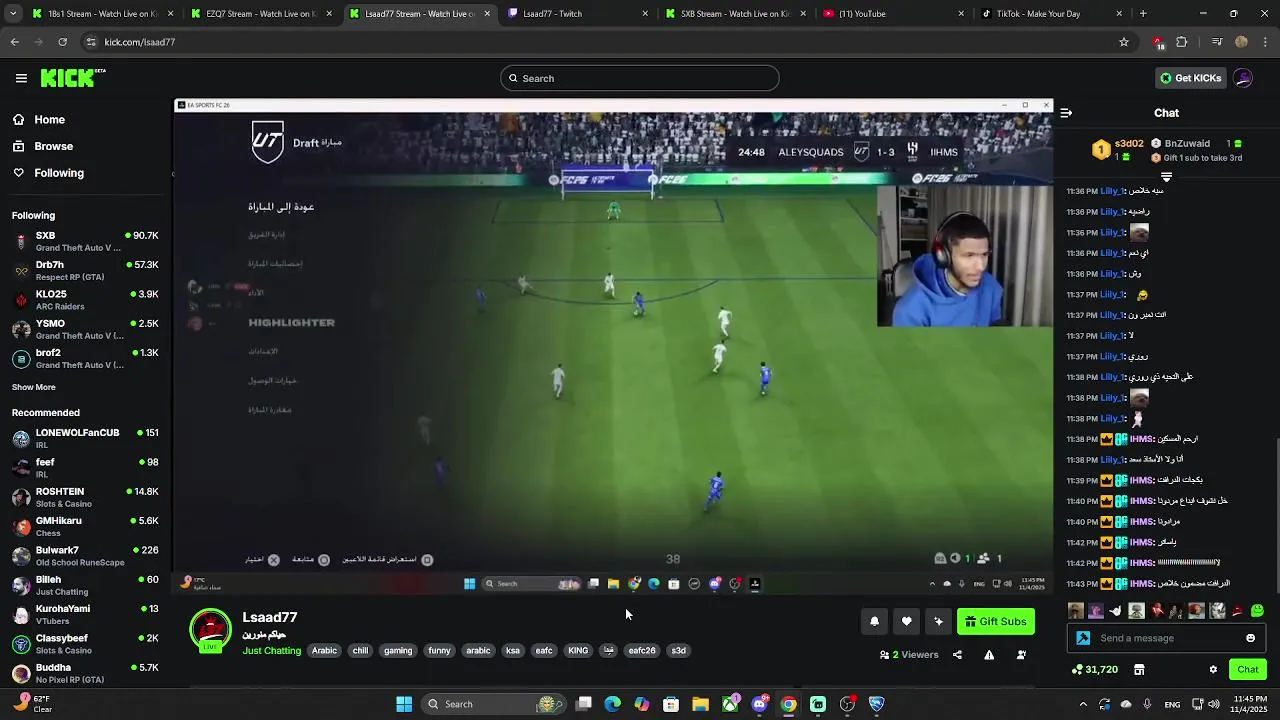Click the 31,720 channel points balance
This screenshot has height=720, width=1280.
tap(1094, 669)
